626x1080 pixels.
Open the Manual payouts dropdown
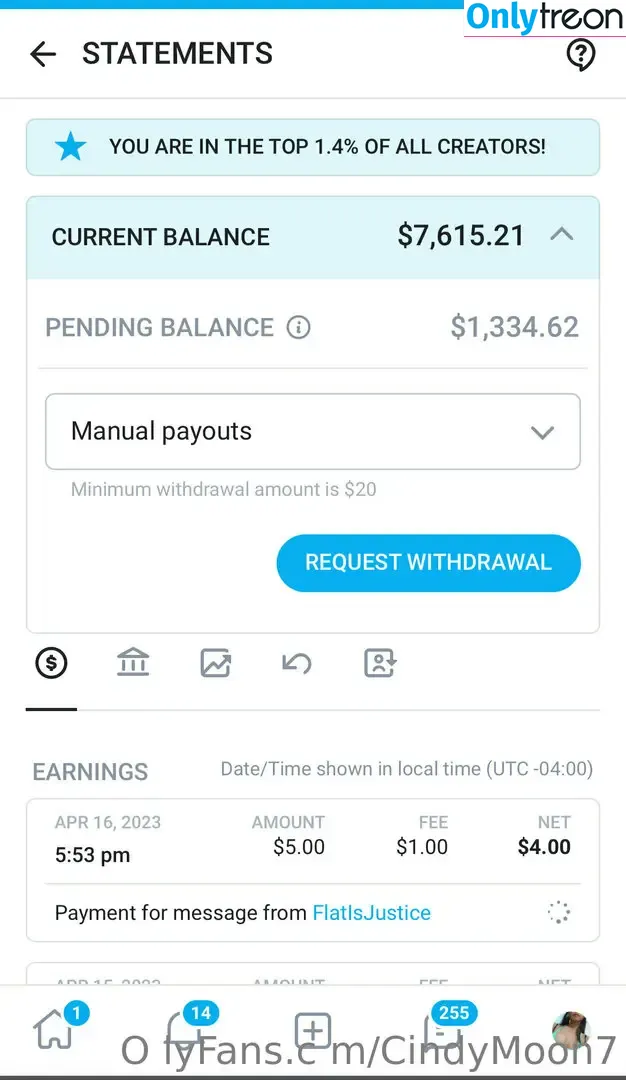click(x=313, y=432)
